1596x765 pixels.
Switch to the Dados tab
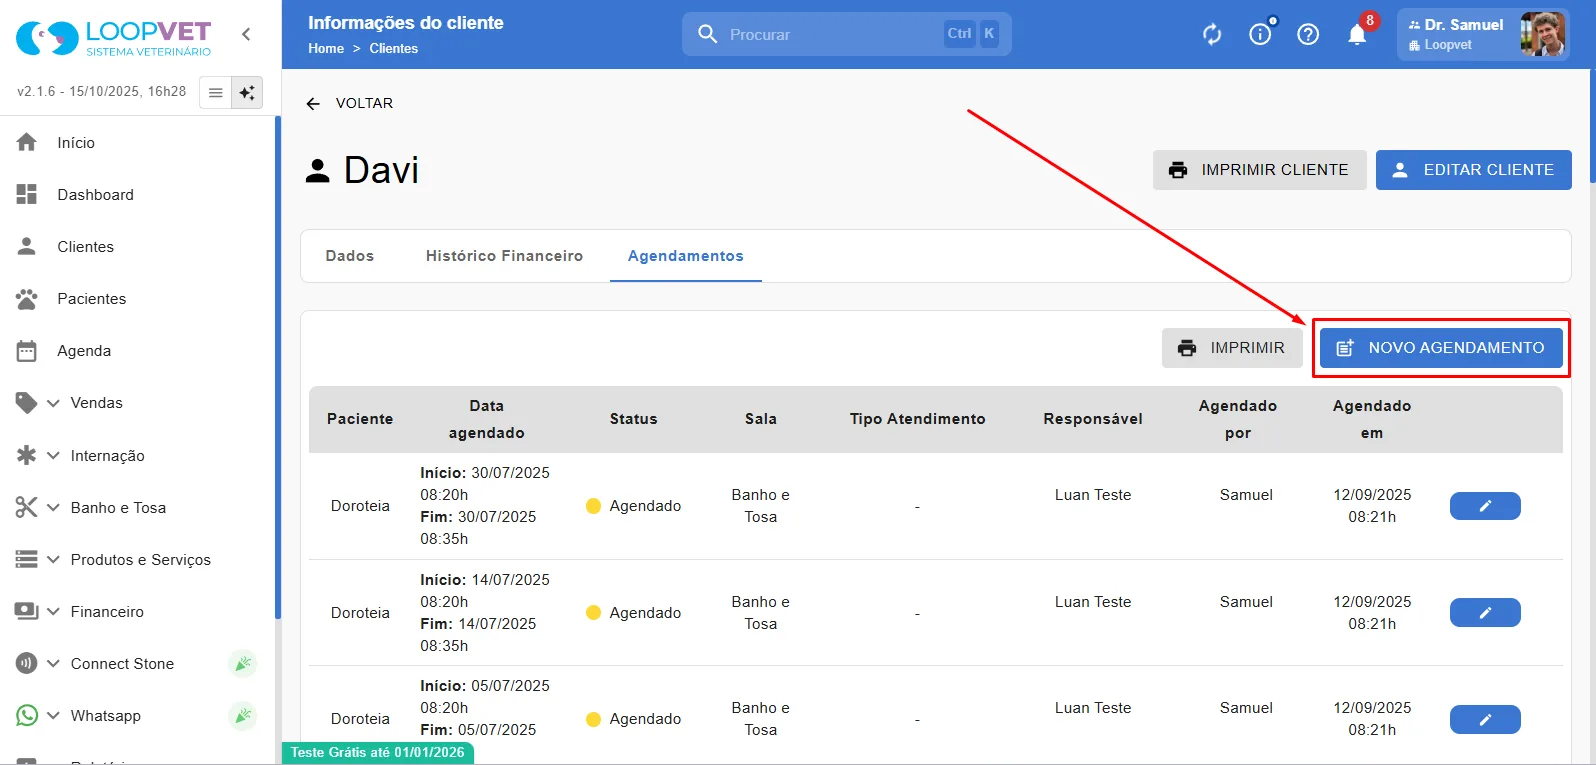tap(350, 256)
